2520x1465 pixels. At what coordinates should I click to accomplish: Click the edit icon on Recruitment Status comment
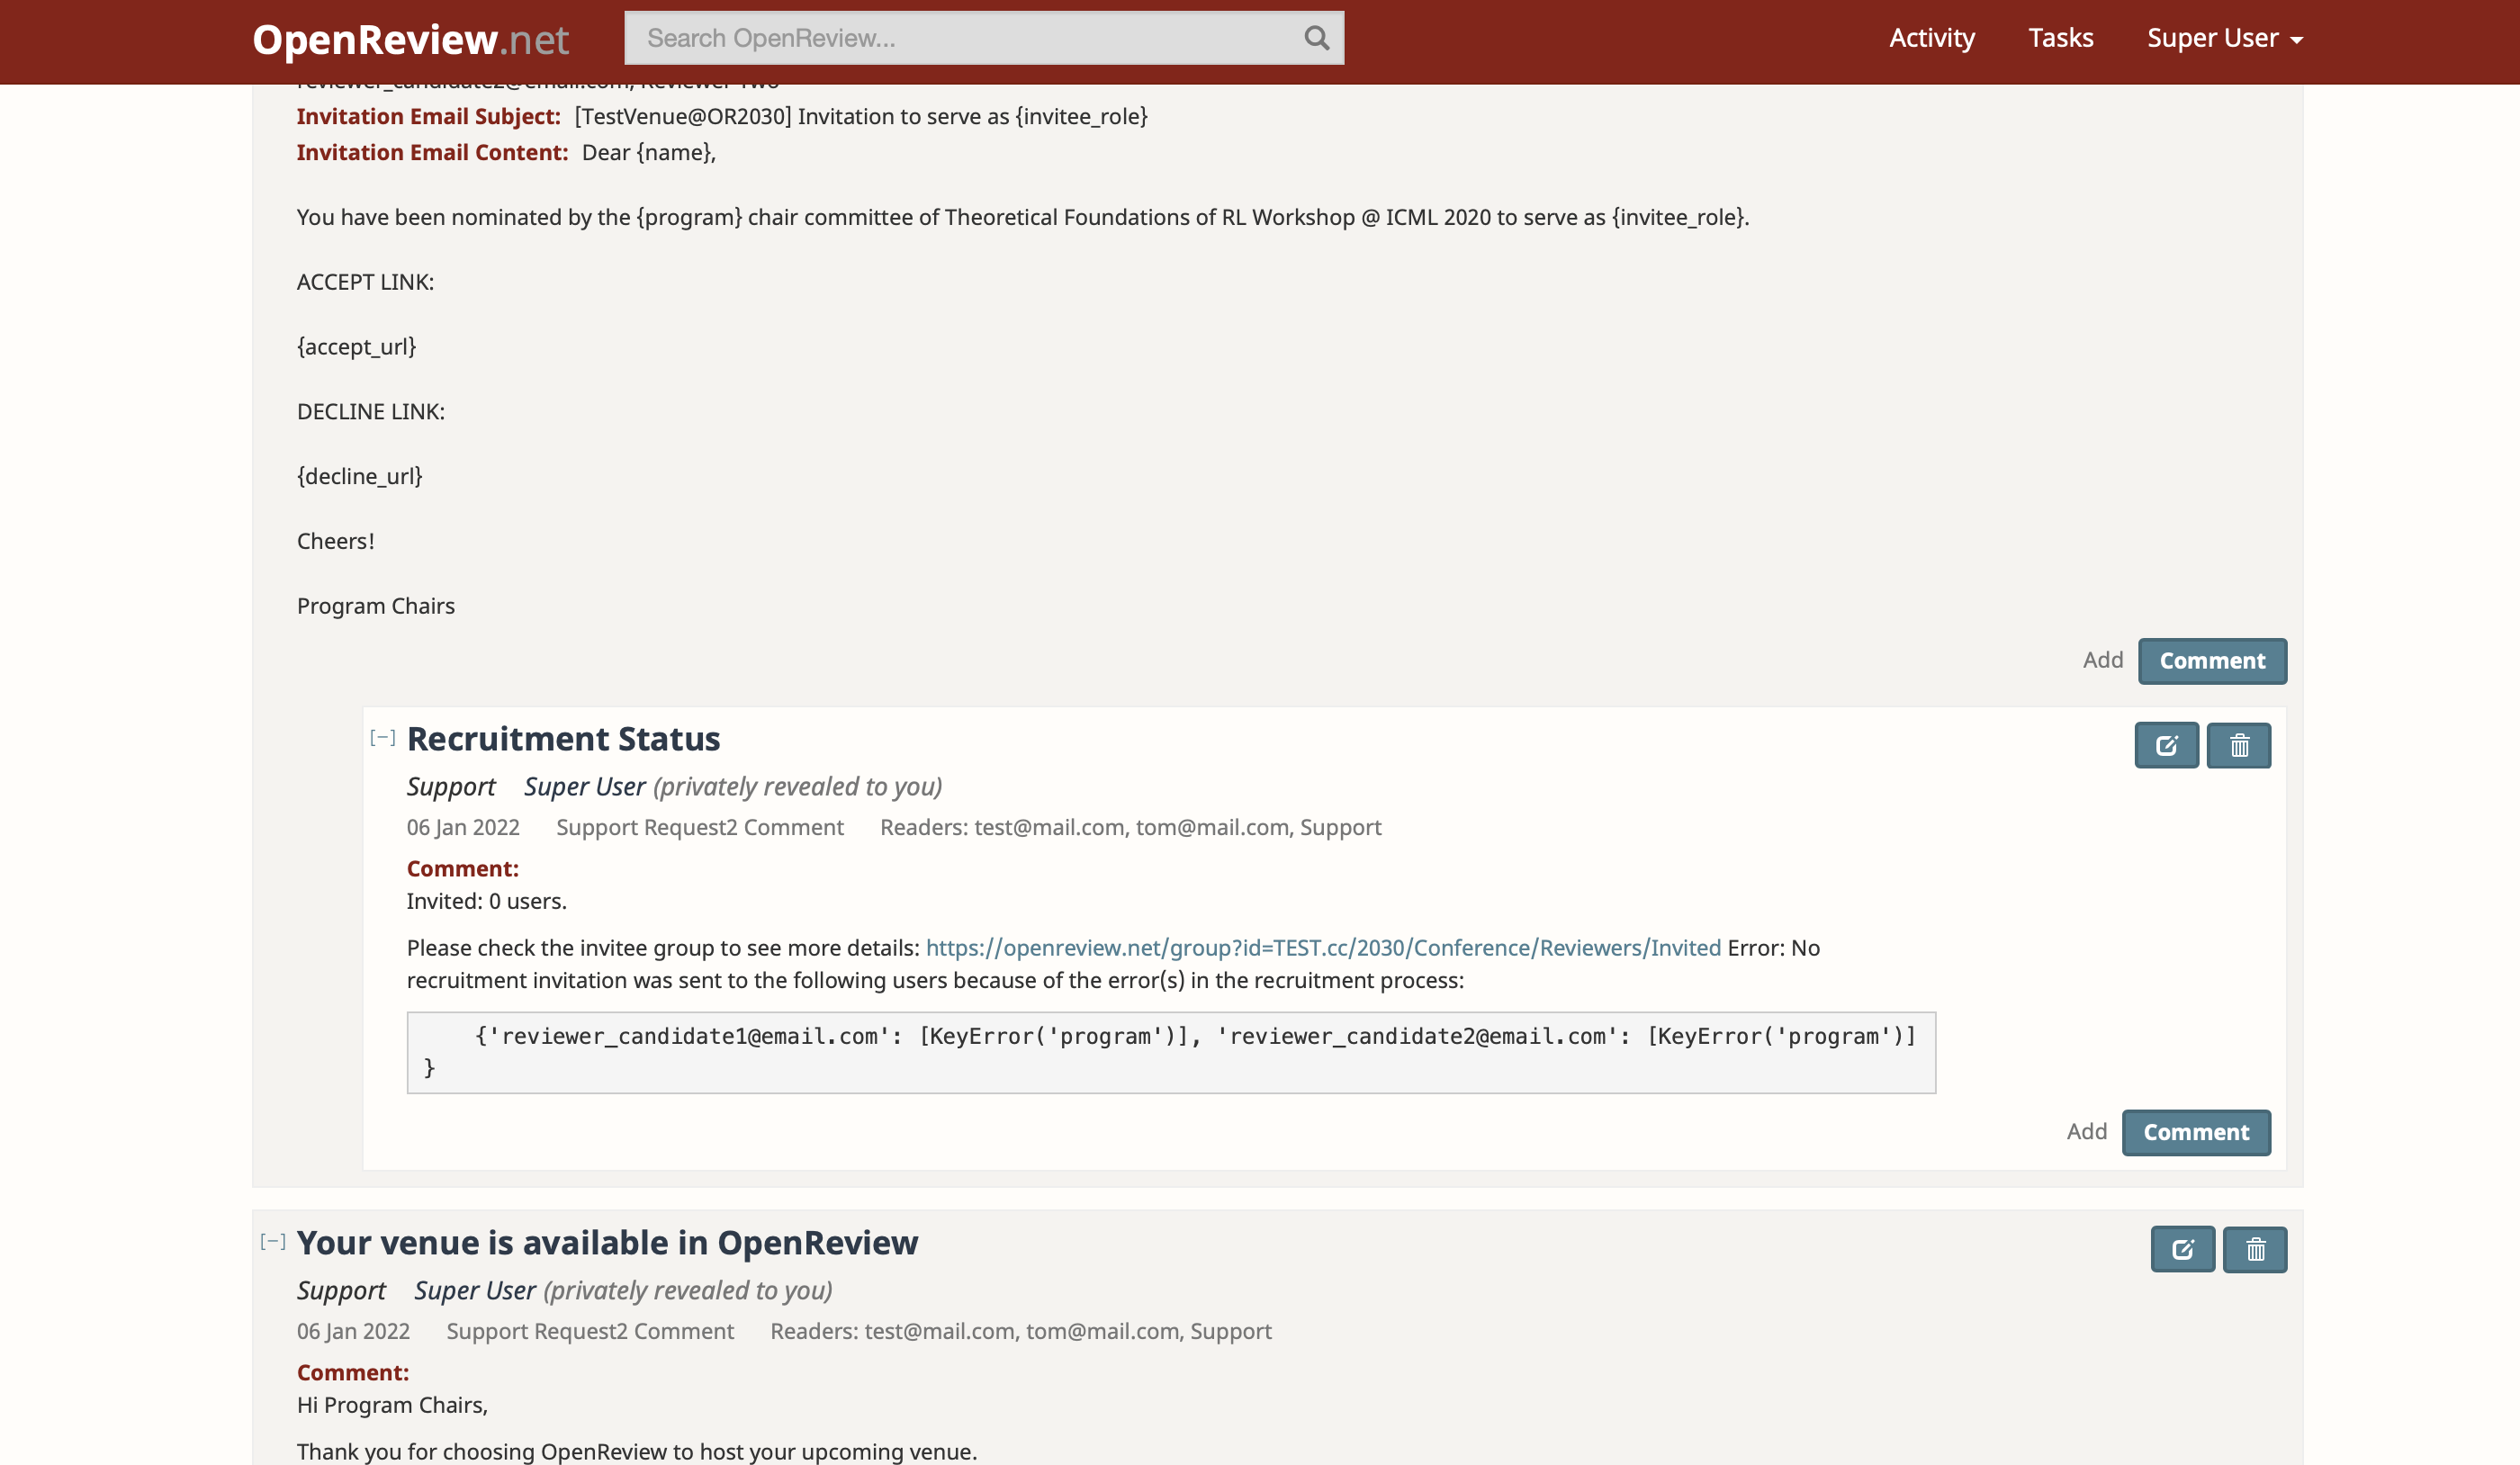(2166, 745)
